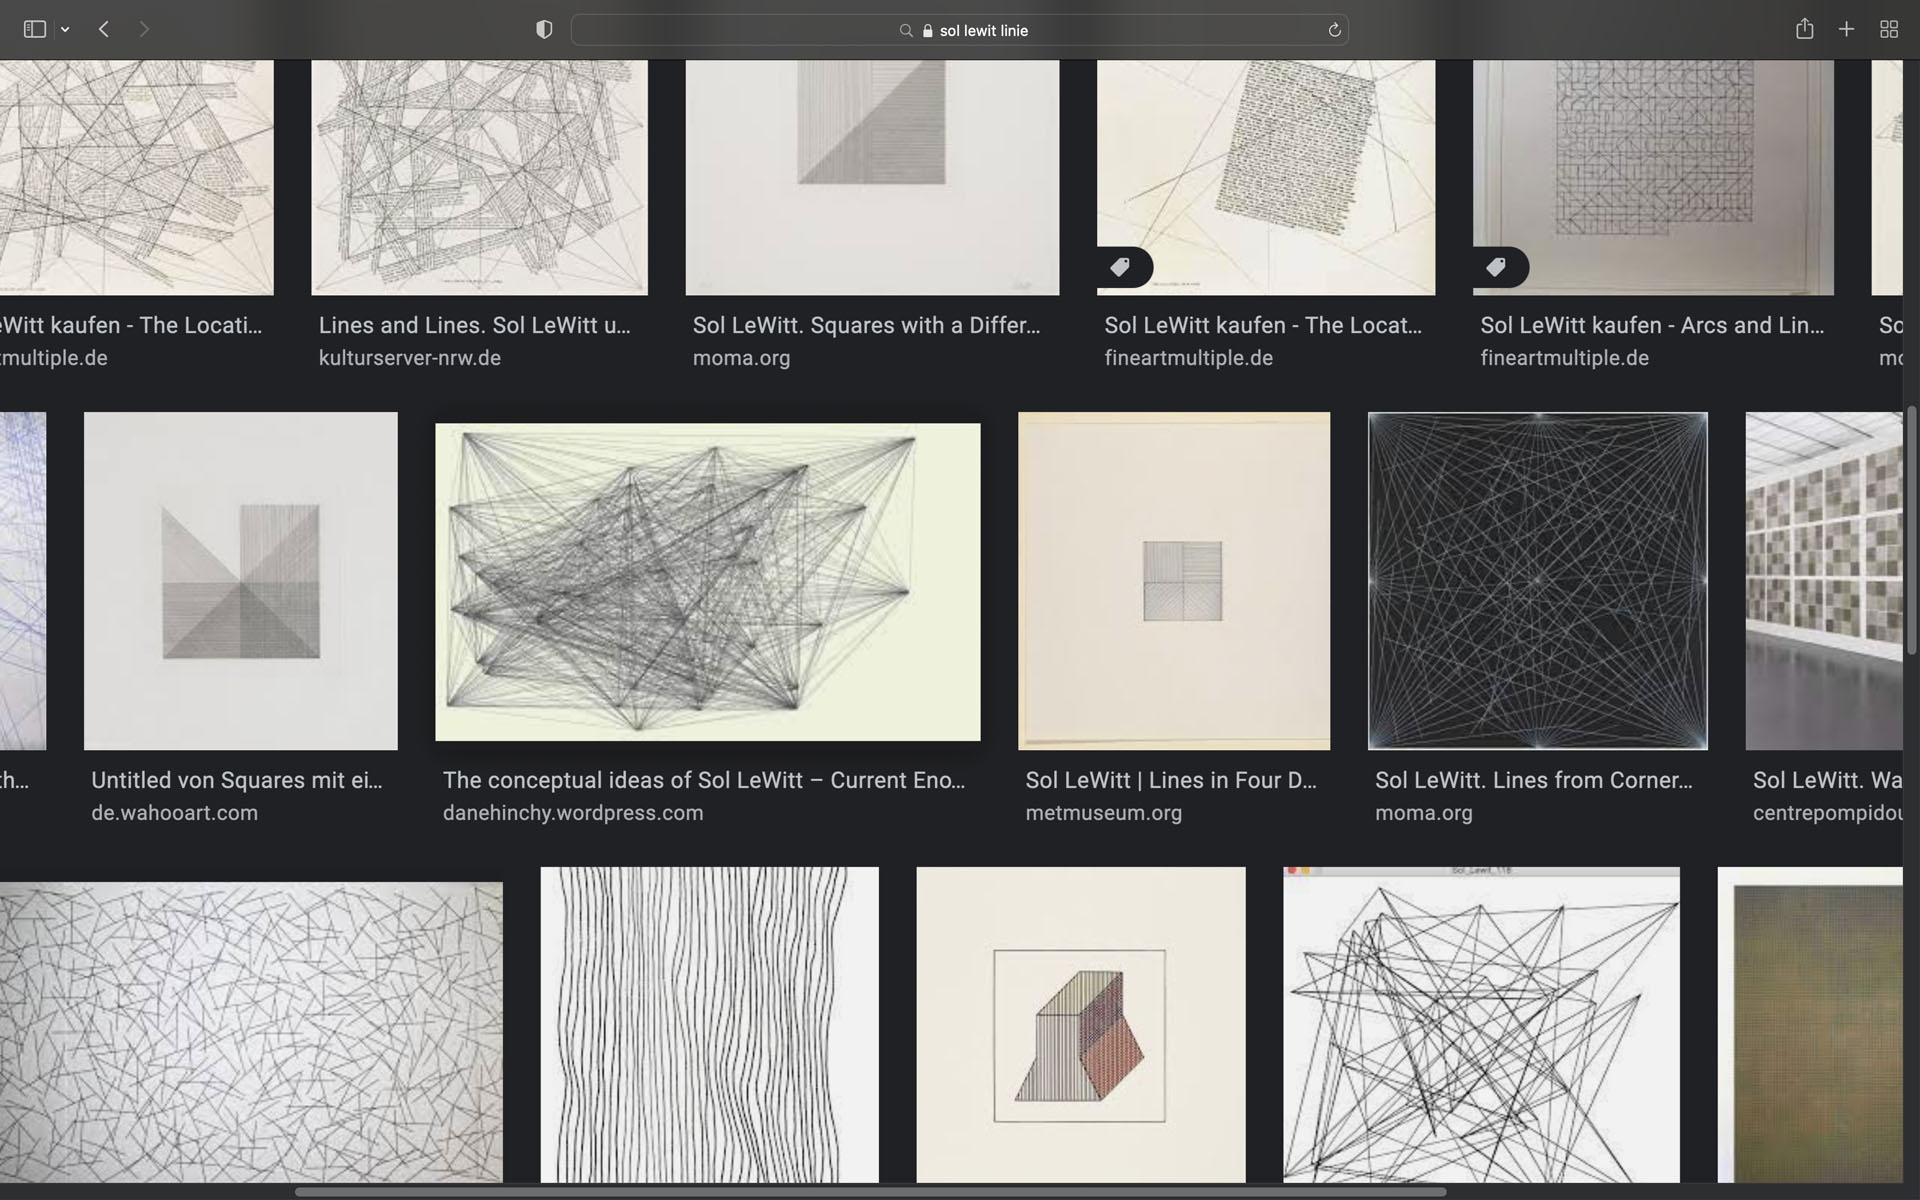Open Sol LeWitt | Lines in Four D... title
This screenshot has width=1920, height=1200.
click(x=1171, y=780)
